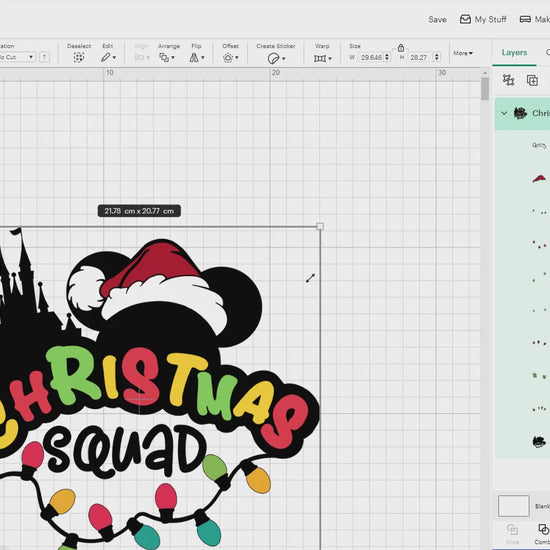Collapse the Christmas group chevron

tap(504, 113)
